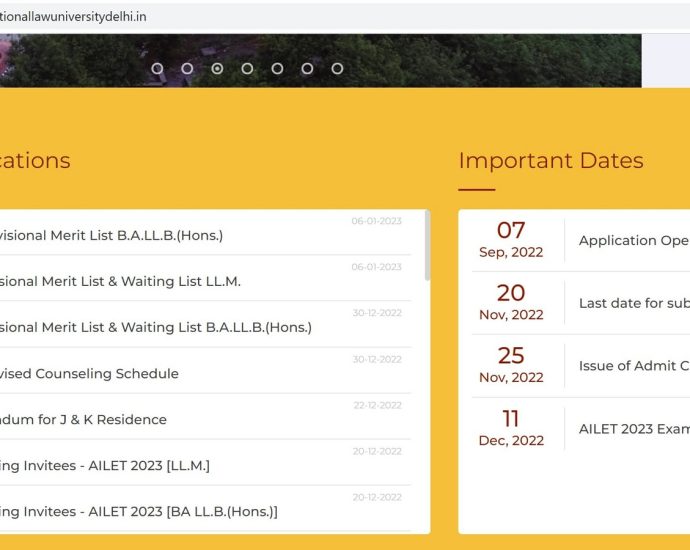Viewport: 690px width, 550px height.
Task: Jump to the fourth carousel slide dot
Action: [x=247, y=69]
